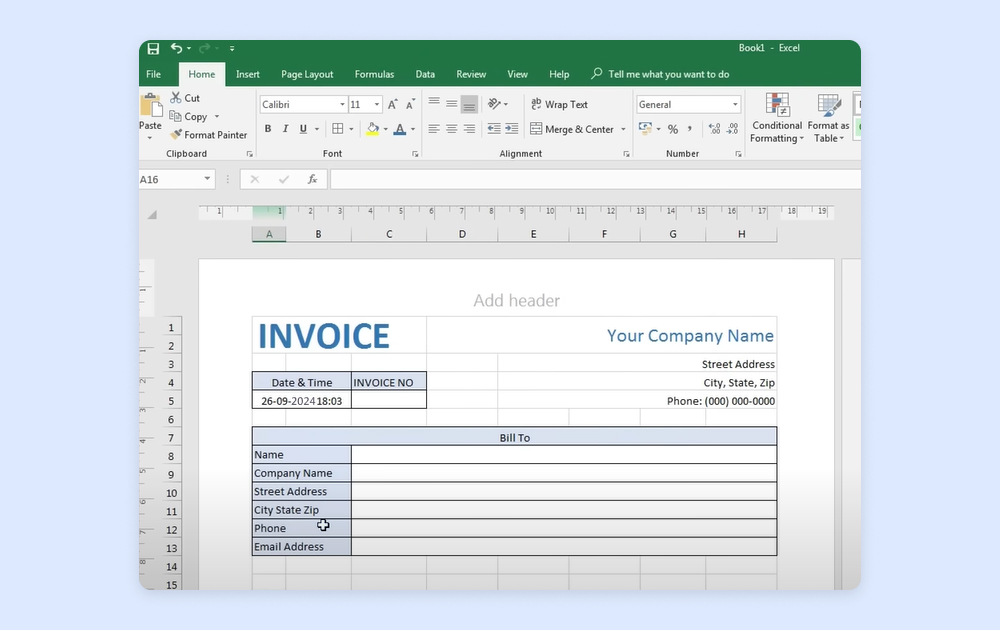Click the Undo button
The height and width of the screenshot is (631, 1000).
[x=178, y=48]
